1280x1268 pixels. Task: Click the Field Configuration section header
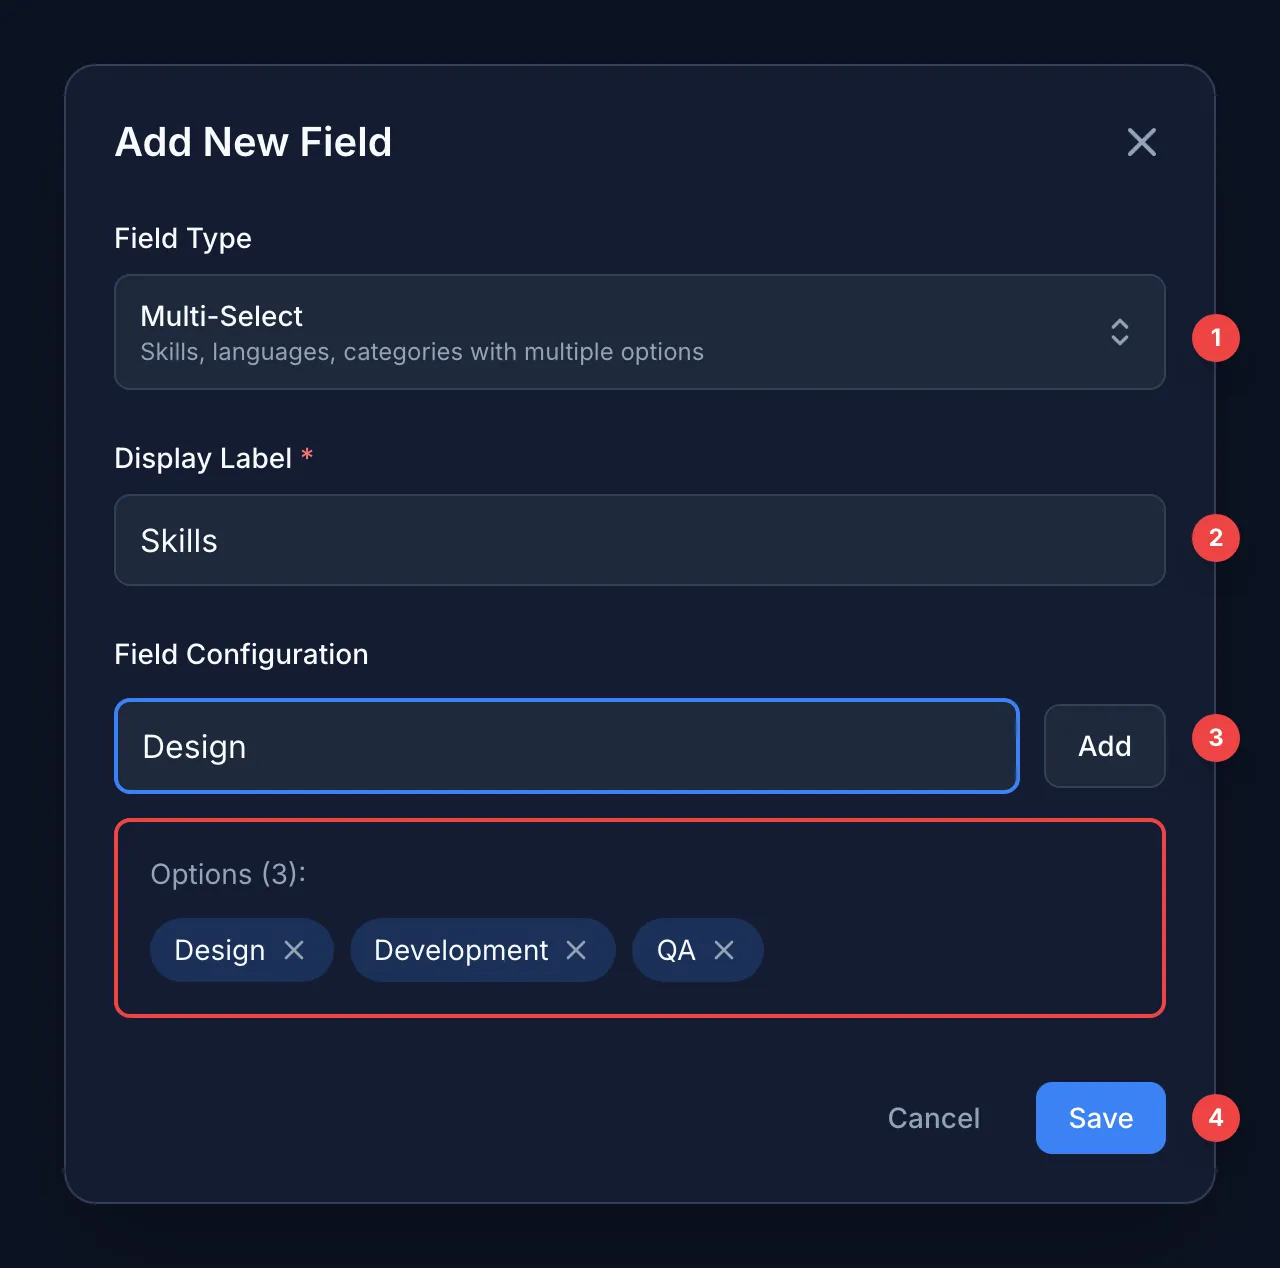[x=241, y=654]
